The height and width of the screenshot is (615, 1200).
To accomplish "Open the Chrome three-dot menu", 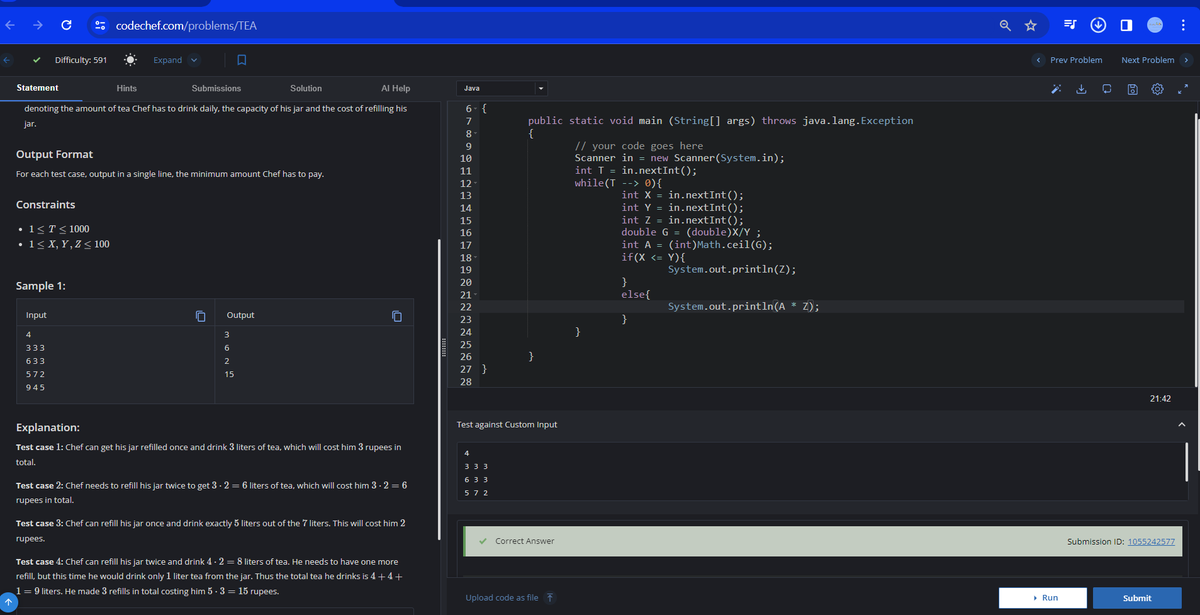I will click(1185, 24).
